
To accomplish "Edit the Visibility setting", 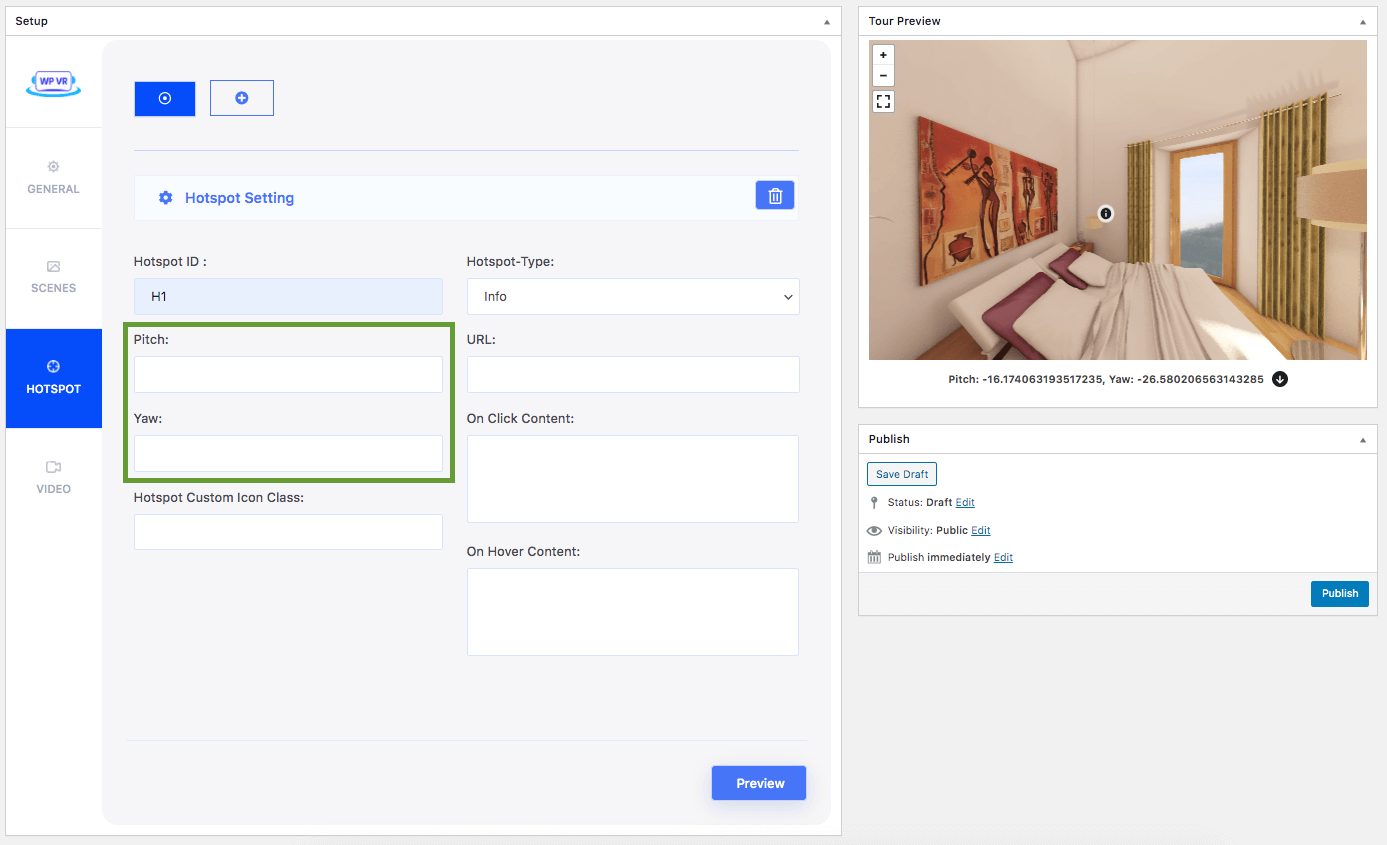I will pyautogui.click(x=981, y=531).
